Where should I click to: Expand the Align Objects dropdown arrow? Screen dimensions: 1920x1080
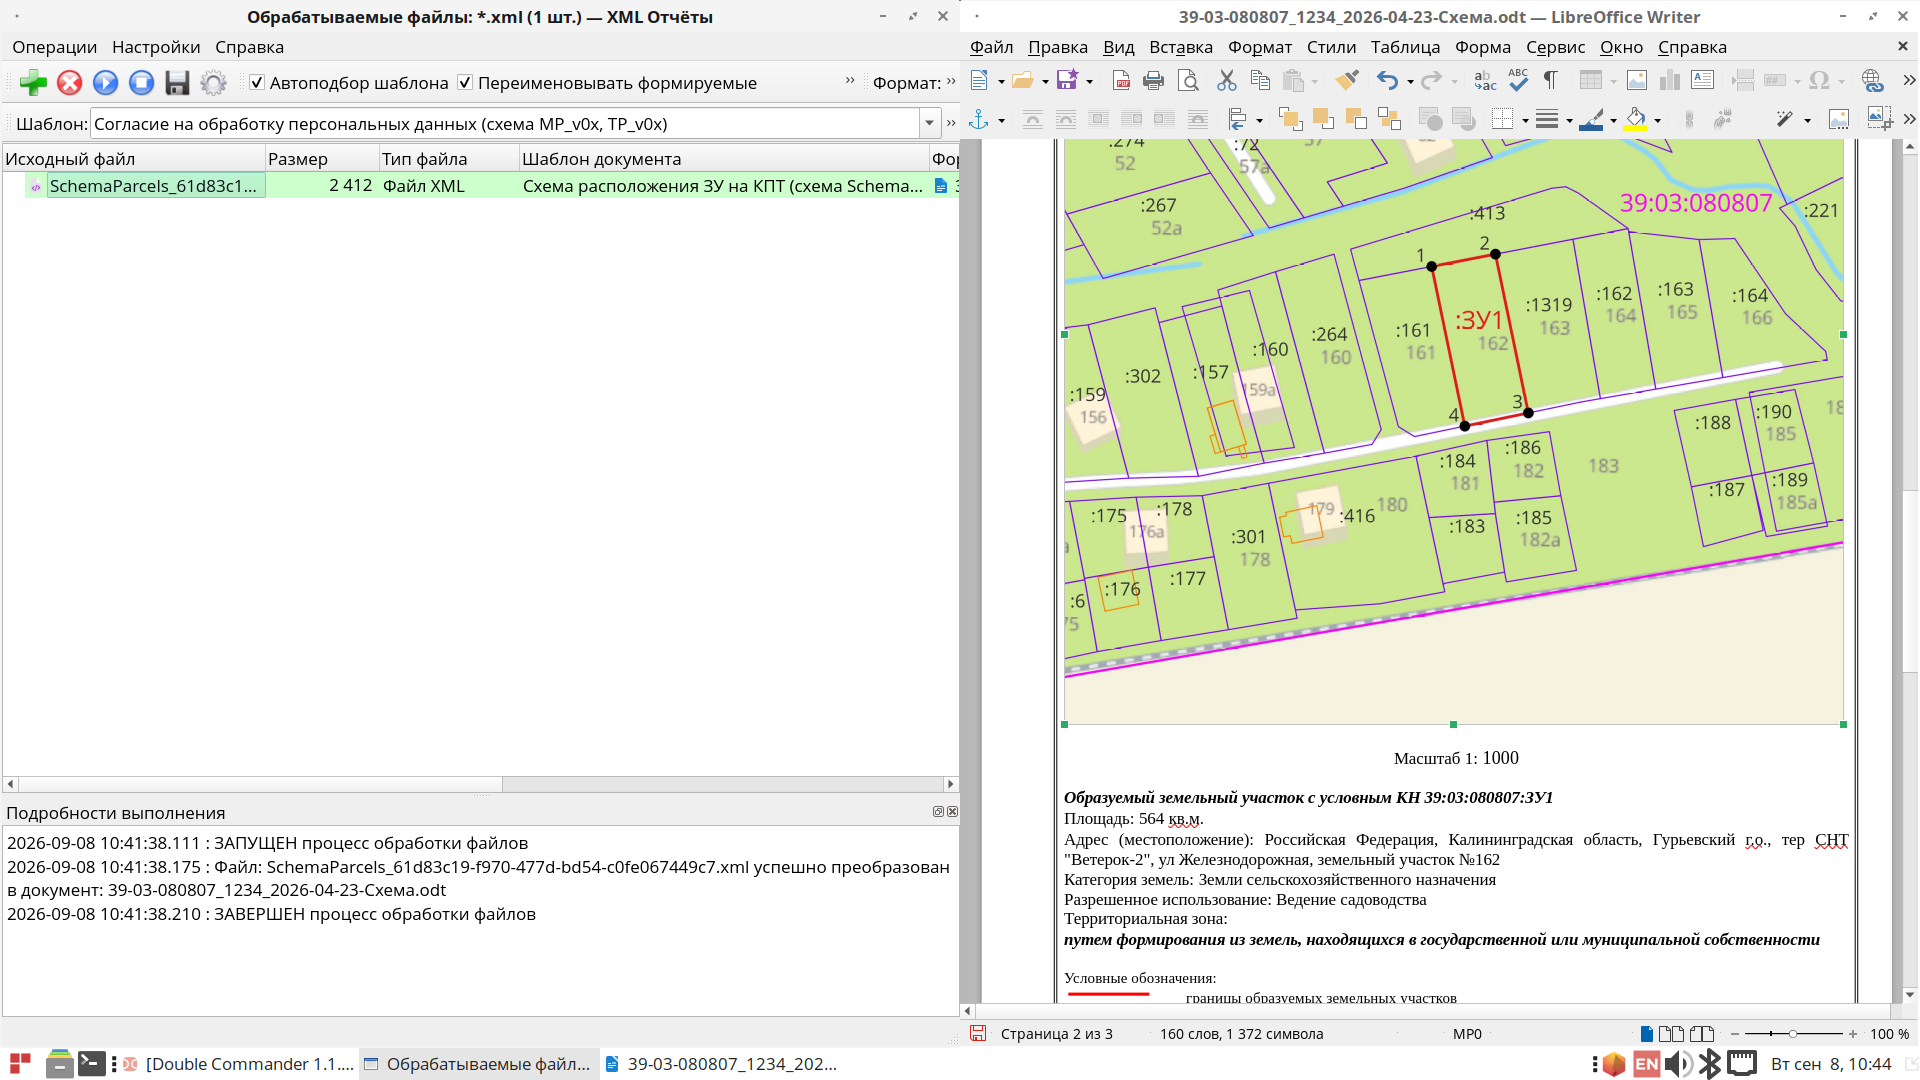(1259, 121)
